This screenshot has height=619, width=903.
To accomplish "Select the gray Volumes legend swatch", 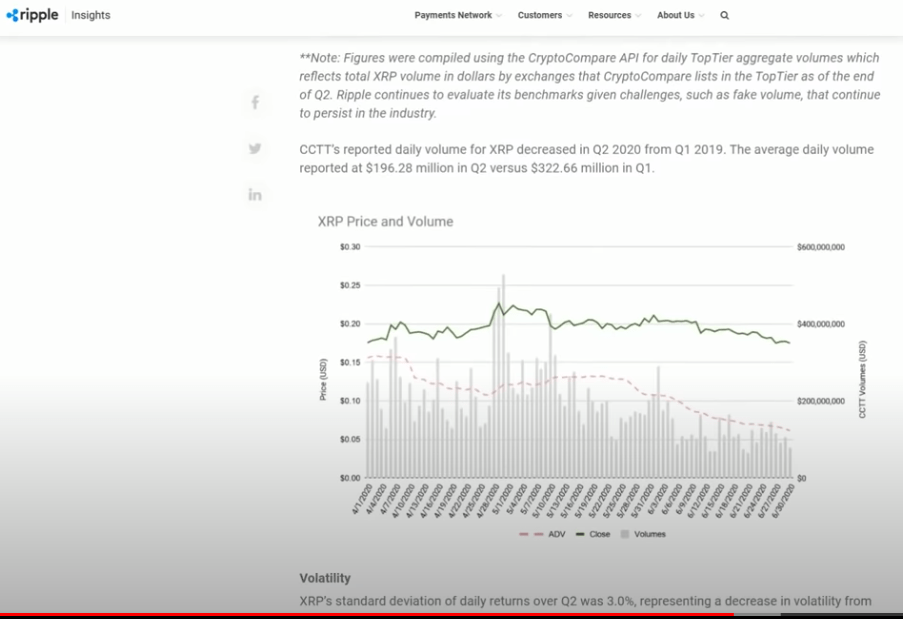I will click(x=626, y=534).
